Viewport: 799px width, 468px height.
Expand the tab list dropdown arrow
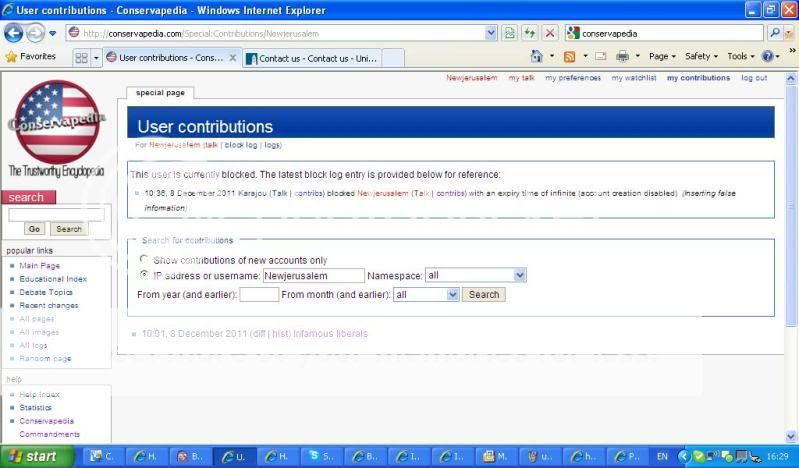[x=96, y=58]
